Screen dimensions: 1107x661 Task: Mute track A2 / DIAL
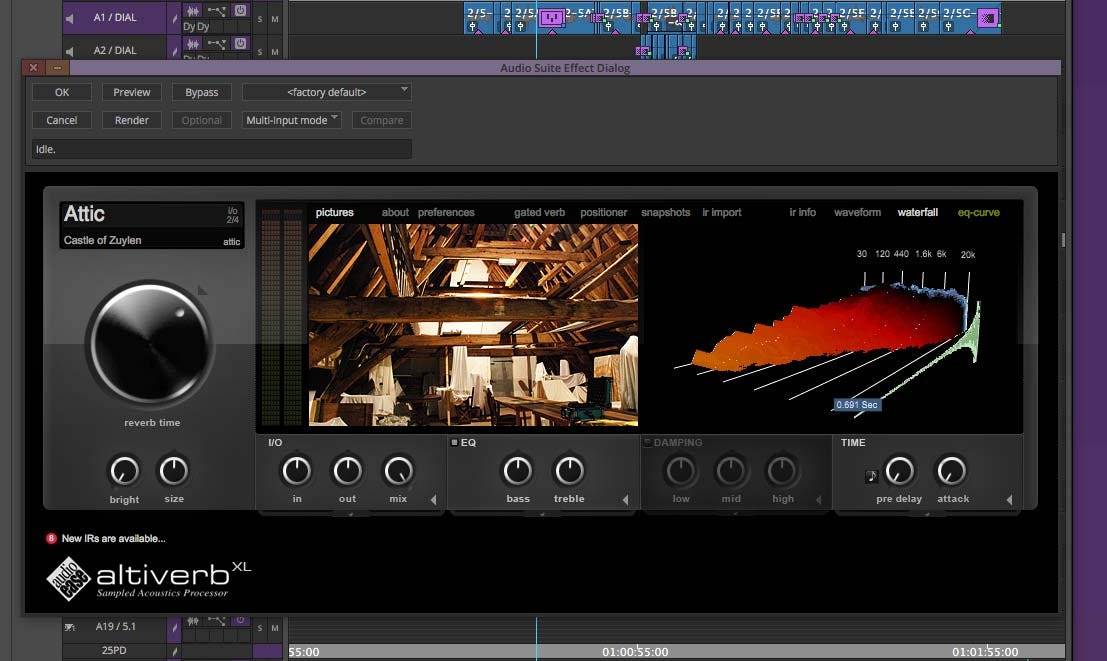tap(275, 52)
